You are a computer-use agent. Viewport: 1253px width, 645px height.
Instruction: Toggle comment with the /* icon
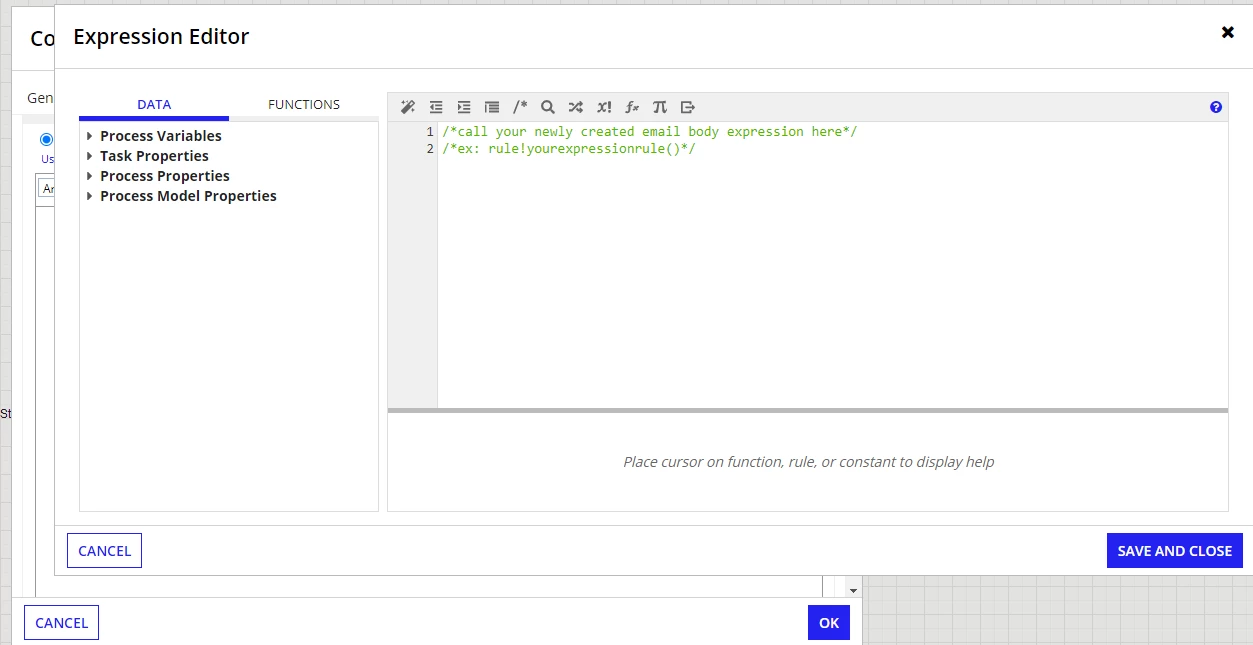(x=520, y=107)
